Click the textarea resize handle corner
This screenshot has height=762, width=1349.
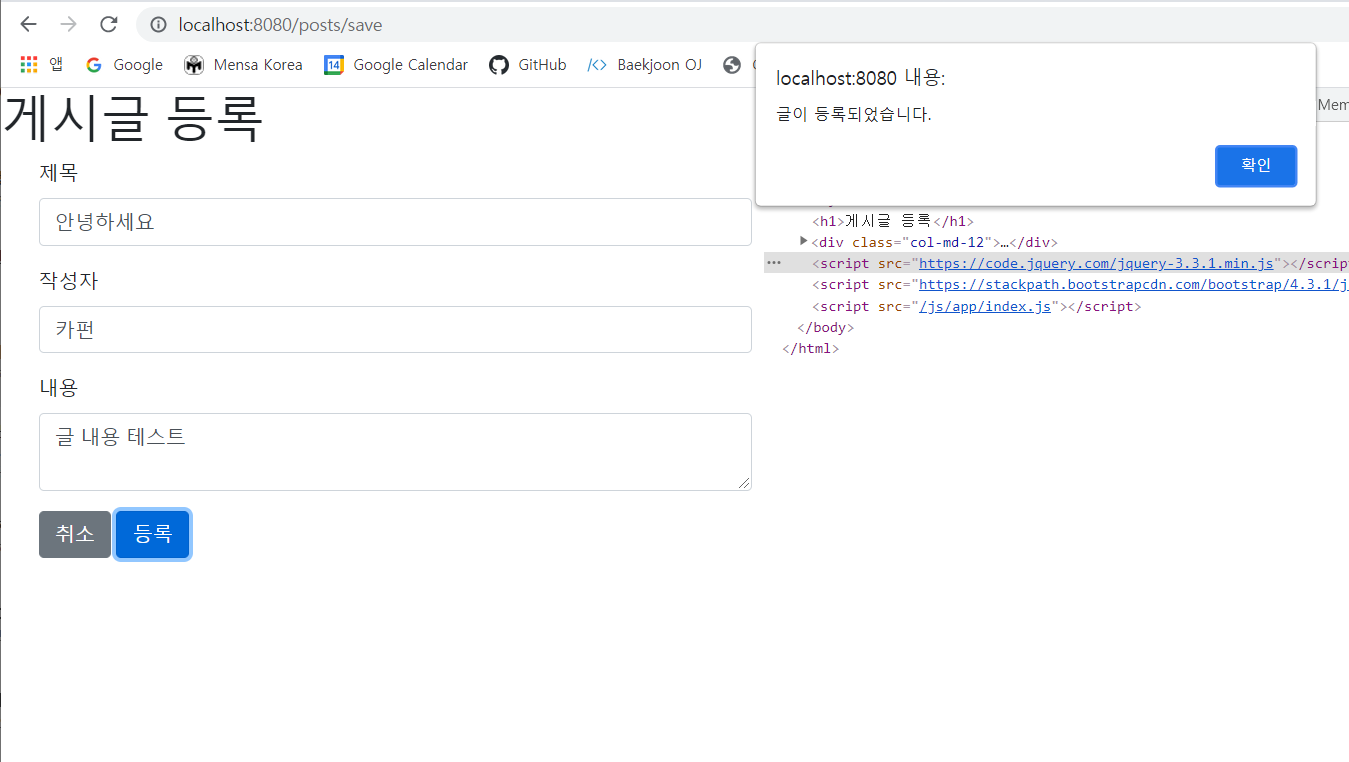[744, 483]
